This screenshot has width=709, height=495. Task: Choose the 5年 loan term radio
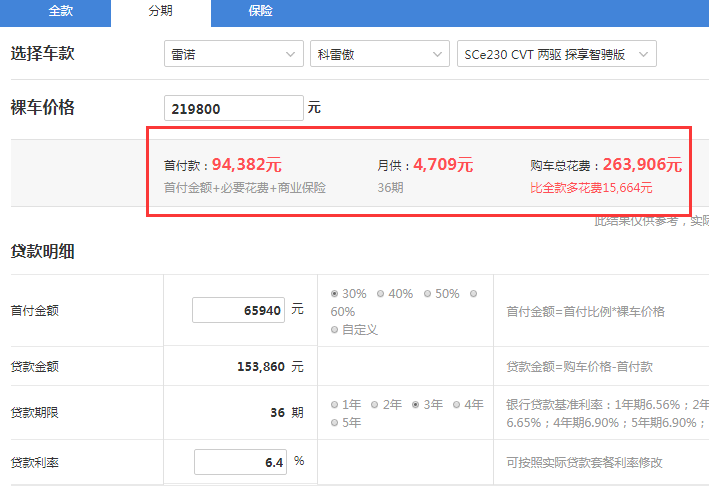coord(335,423)
